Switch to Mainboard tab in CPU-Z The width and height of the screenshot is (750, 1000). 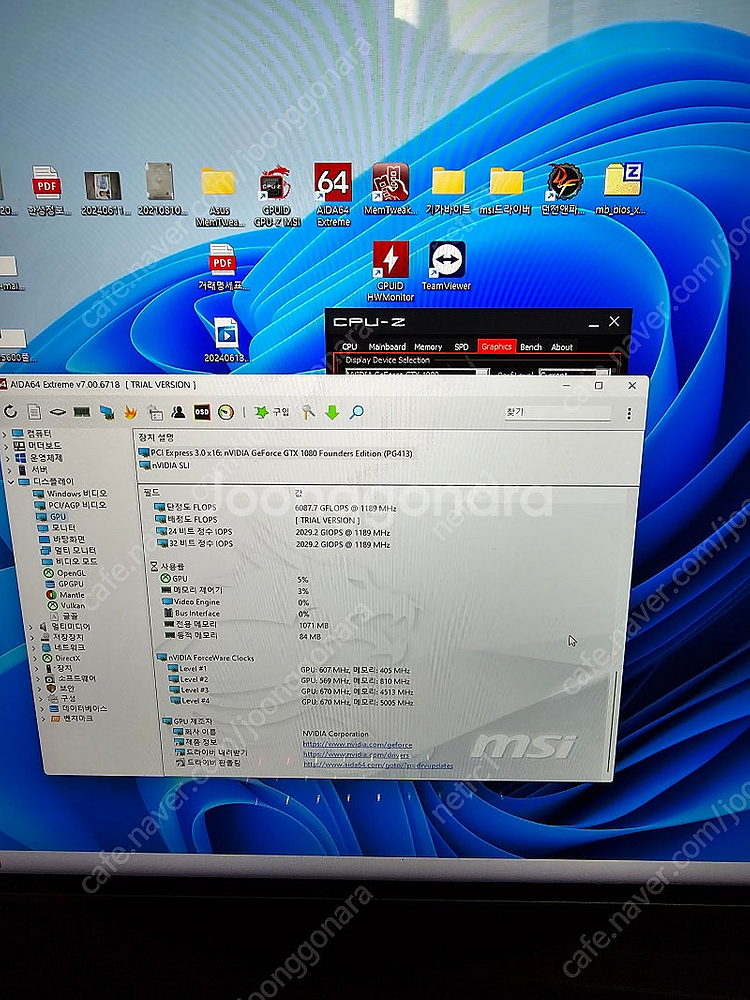387,346
